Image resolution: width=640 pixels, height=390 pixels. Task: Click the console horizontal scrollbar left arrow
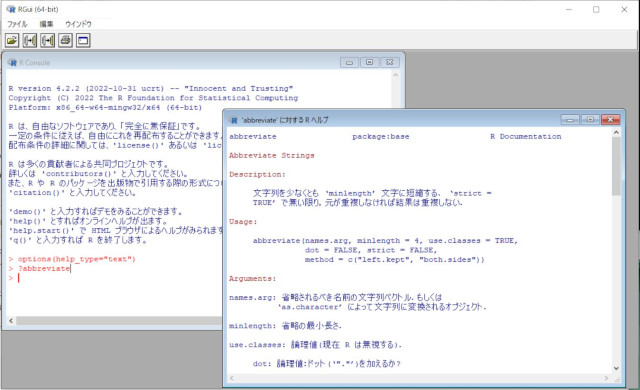[x=11, y=321]
